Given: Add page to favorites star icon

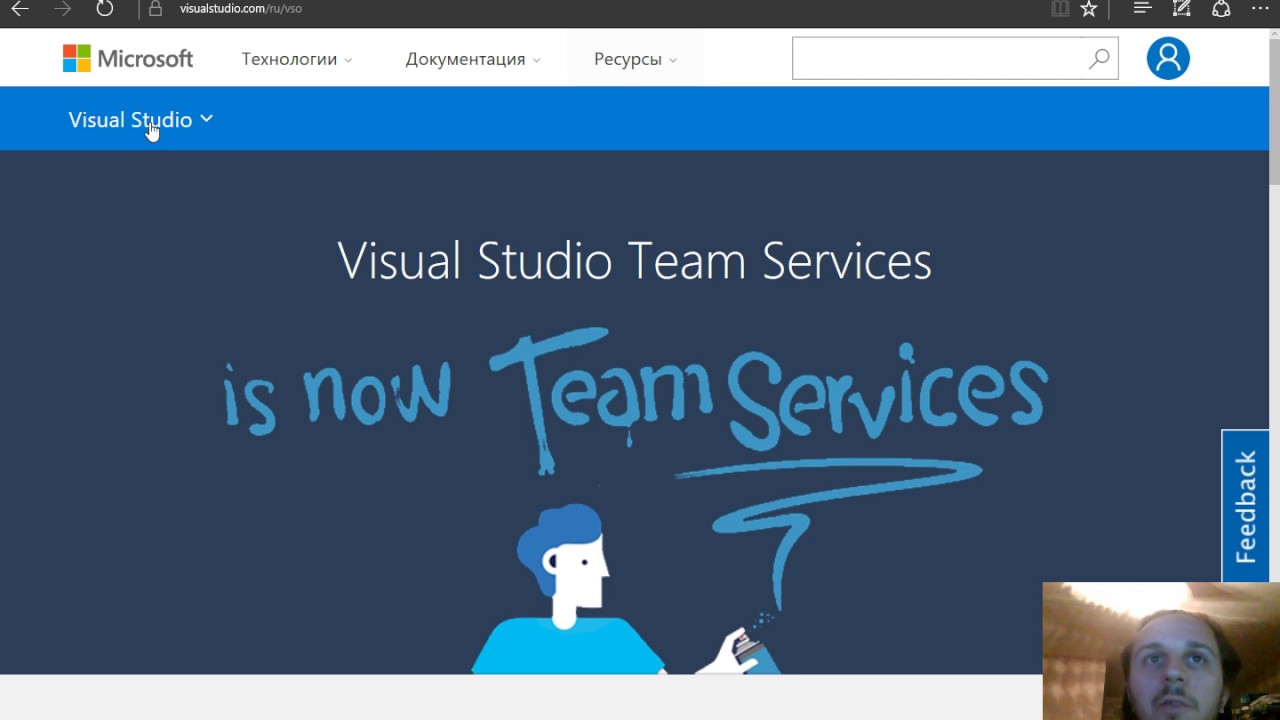Looking at the screenshot, I should coord(1089,9).
